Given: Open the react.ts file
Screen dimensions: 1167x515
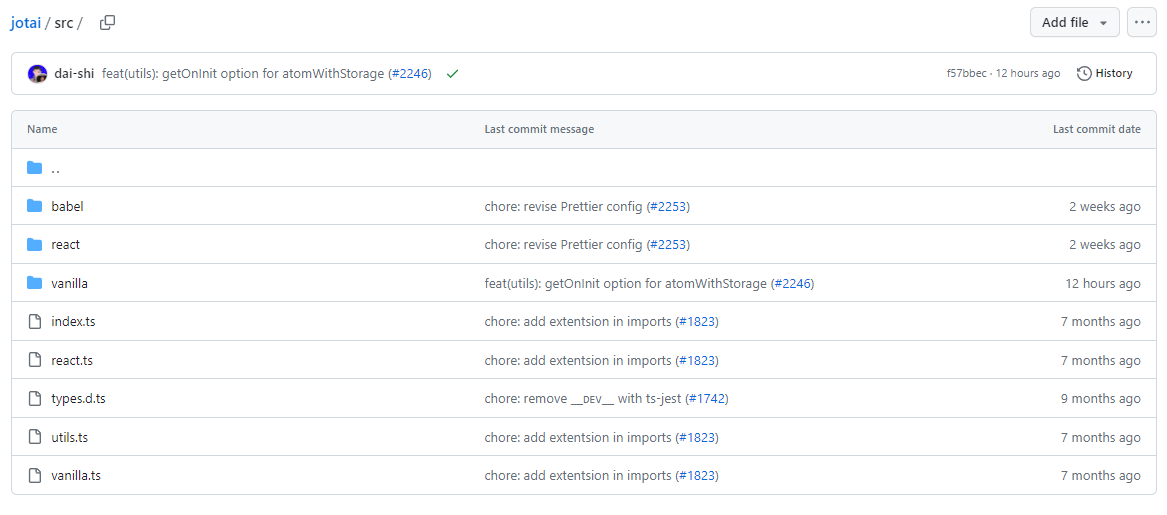Looking at the screenshot, I should (72, 360).
